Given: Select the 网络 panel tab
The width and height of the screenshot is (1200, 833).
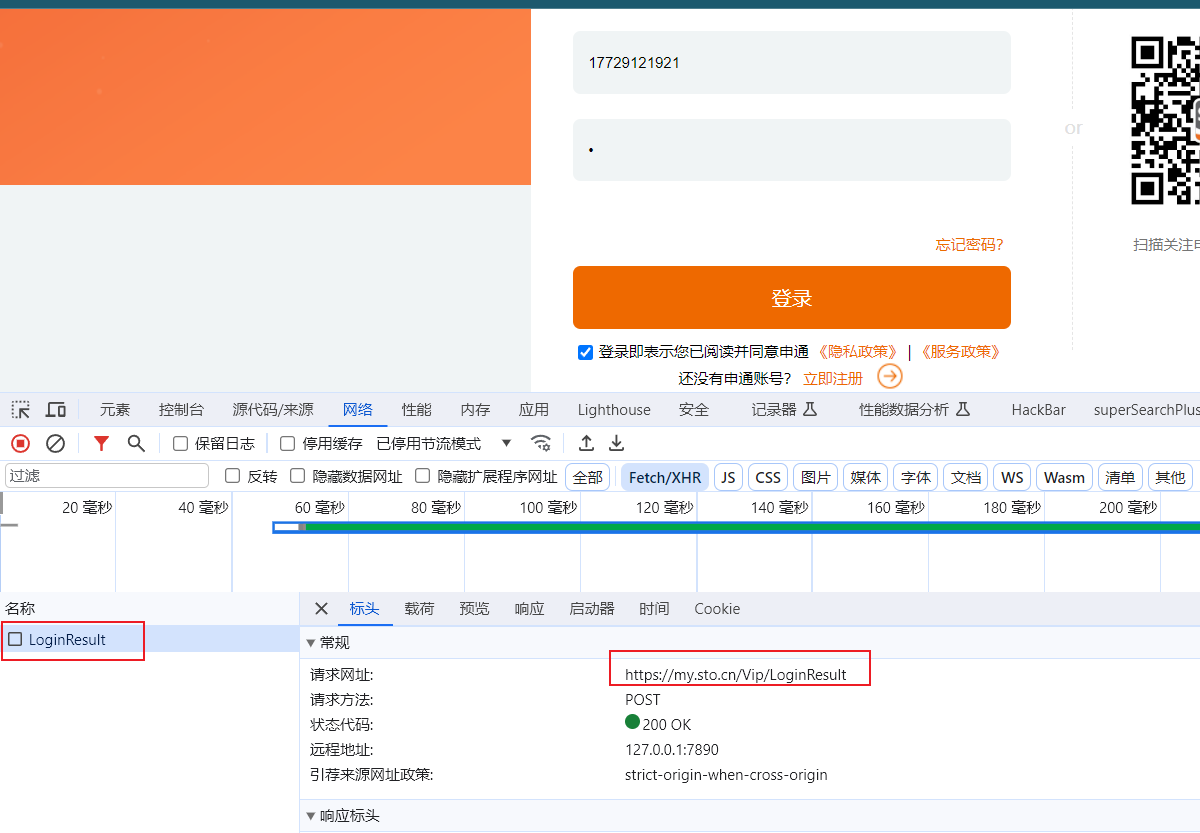Looking at the screenshot, I should [x=358, y=409].
